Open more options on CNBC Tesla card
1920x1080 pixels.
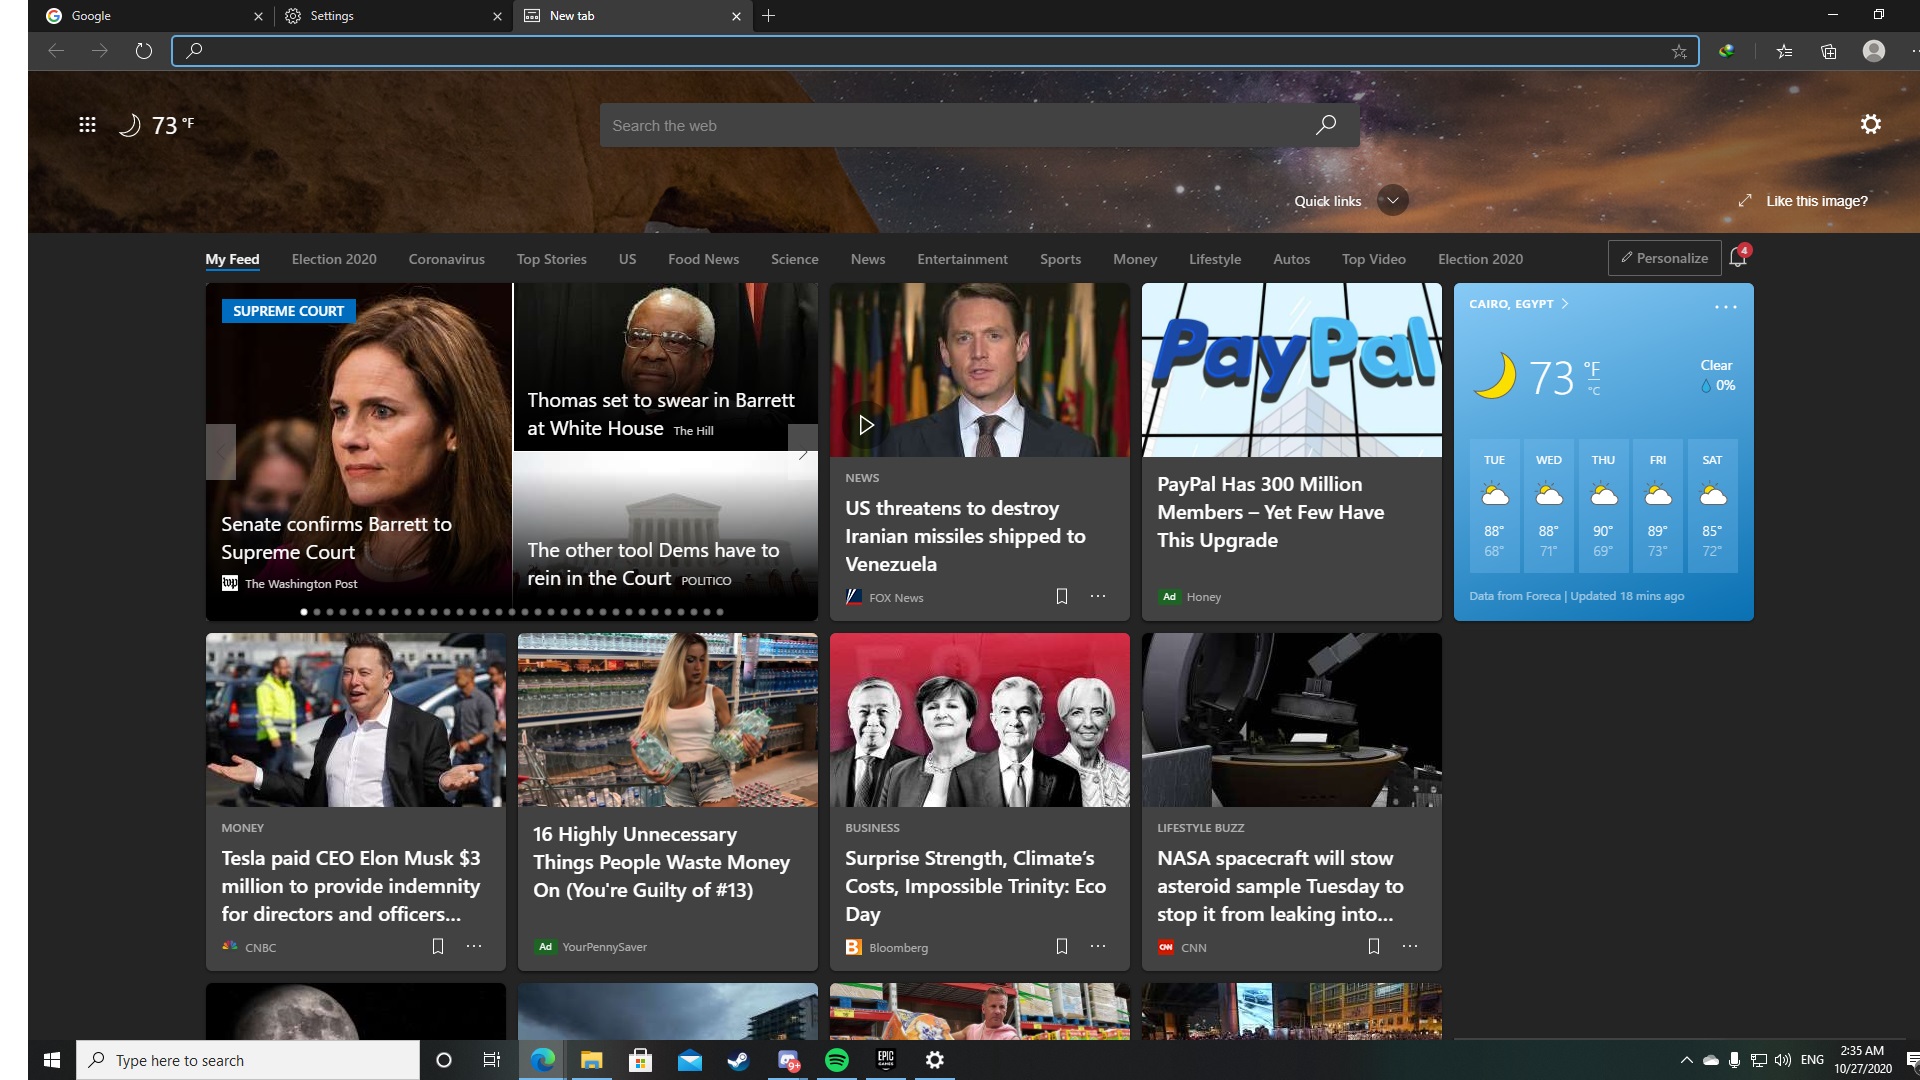474,946
